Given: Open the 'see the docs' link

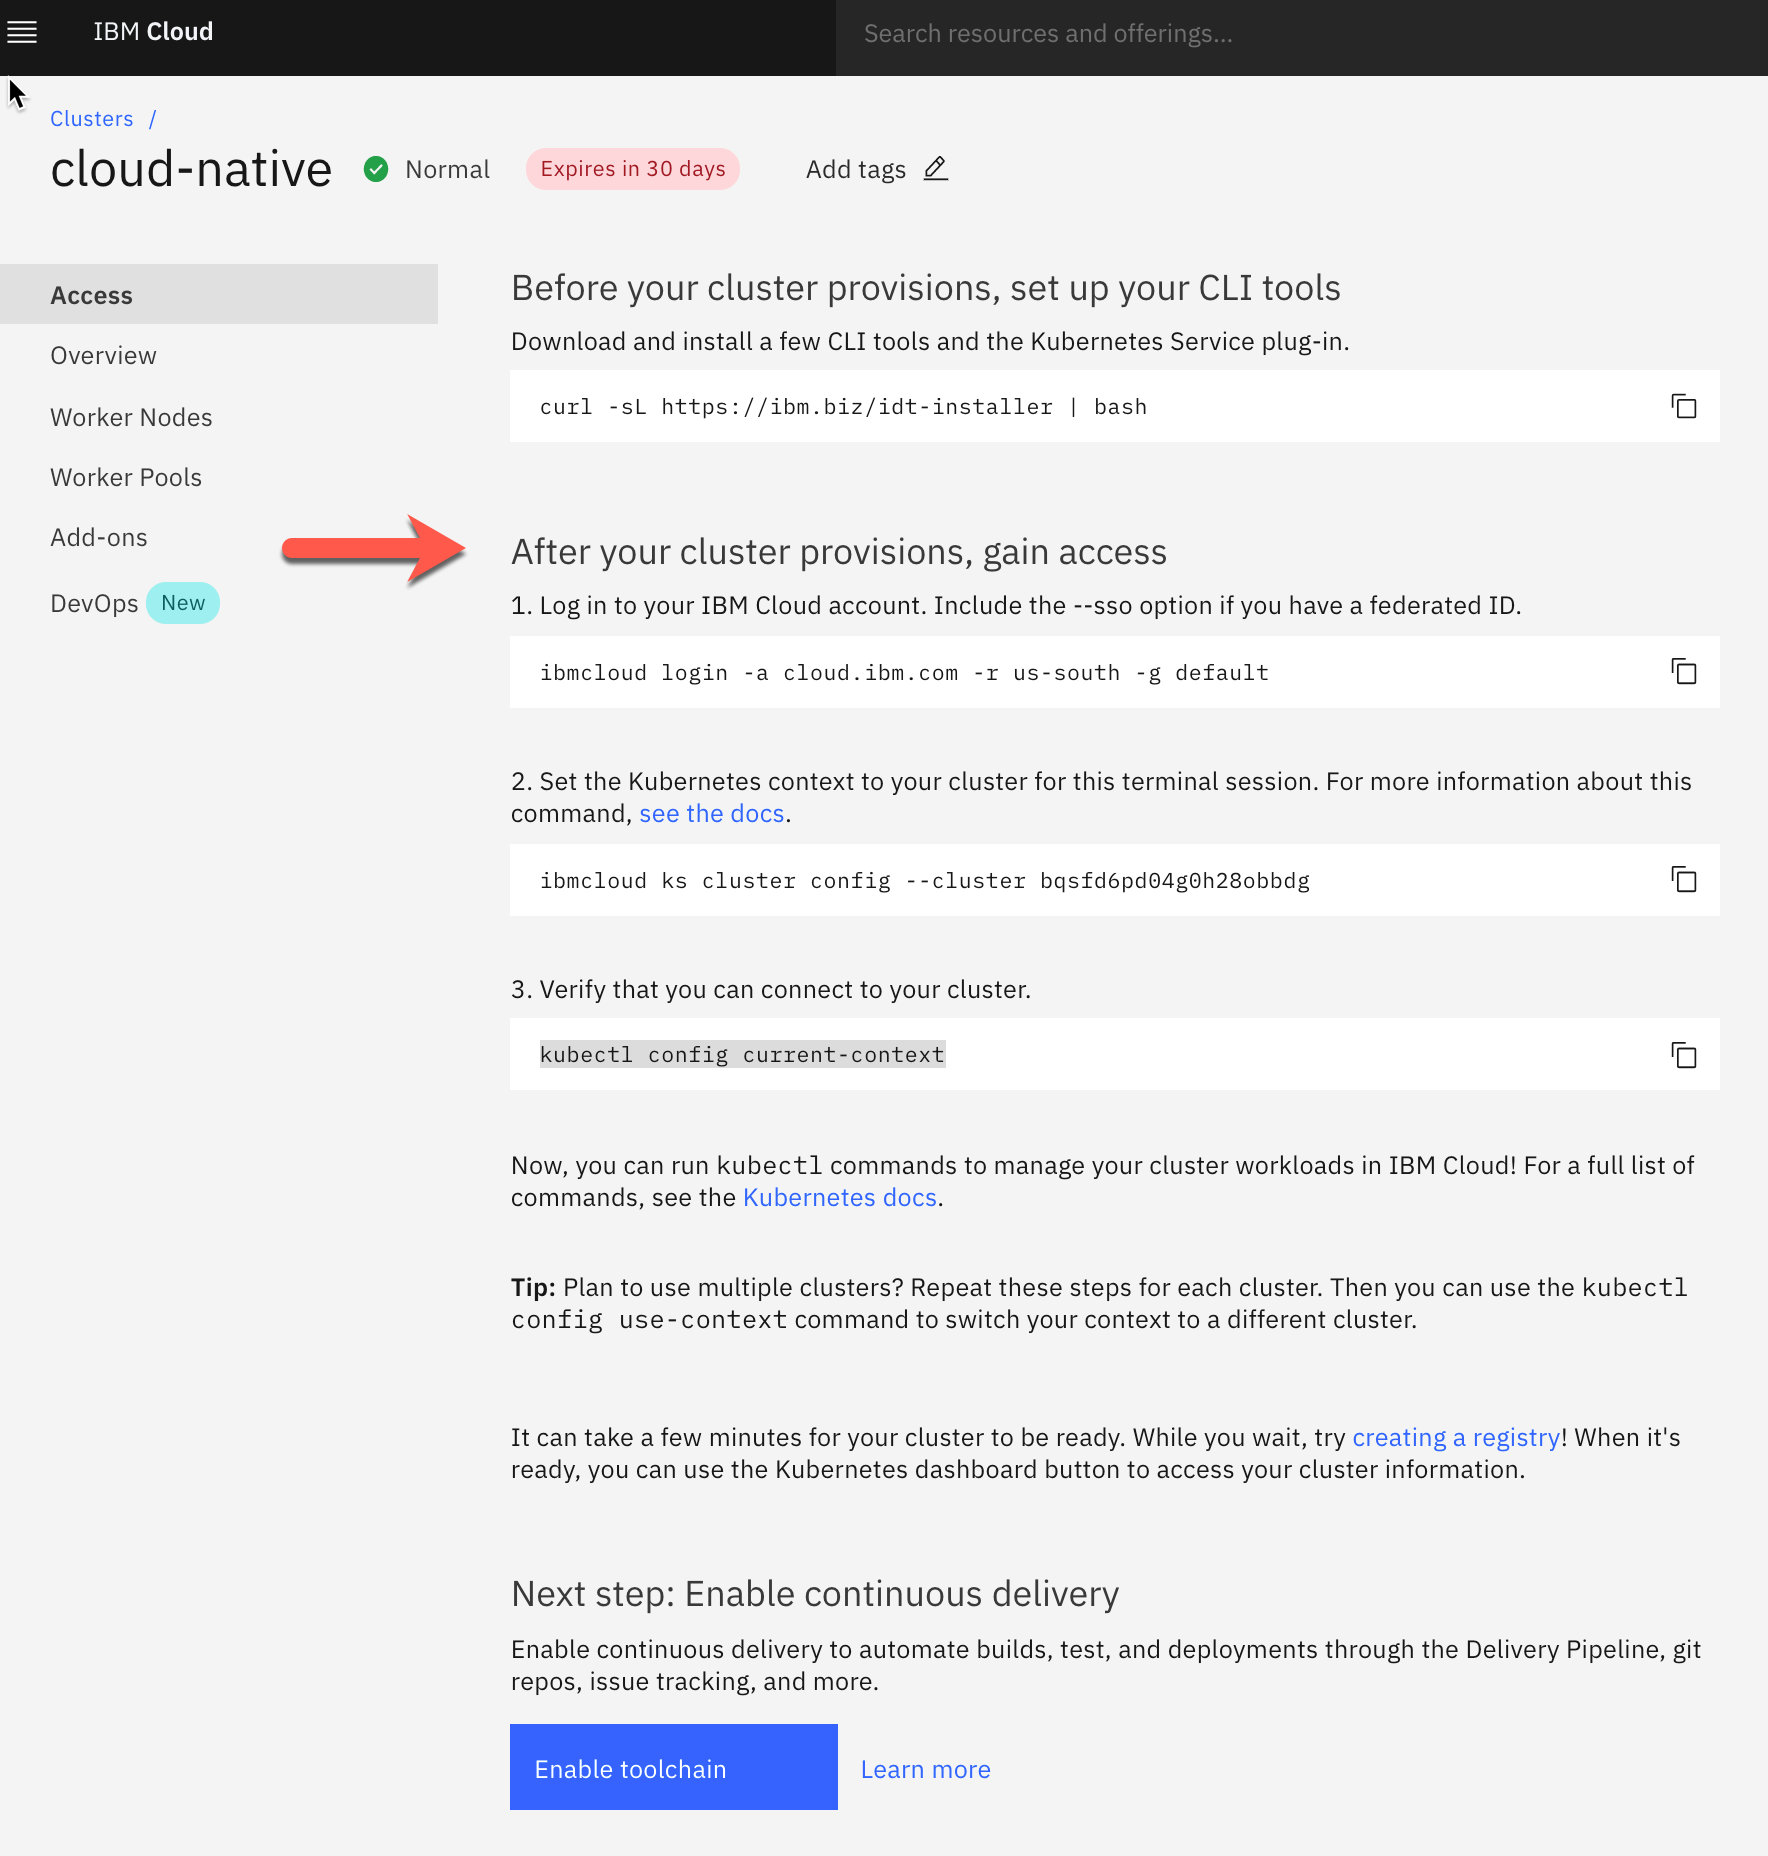Looking at the screenshot, I should (712, 813).
